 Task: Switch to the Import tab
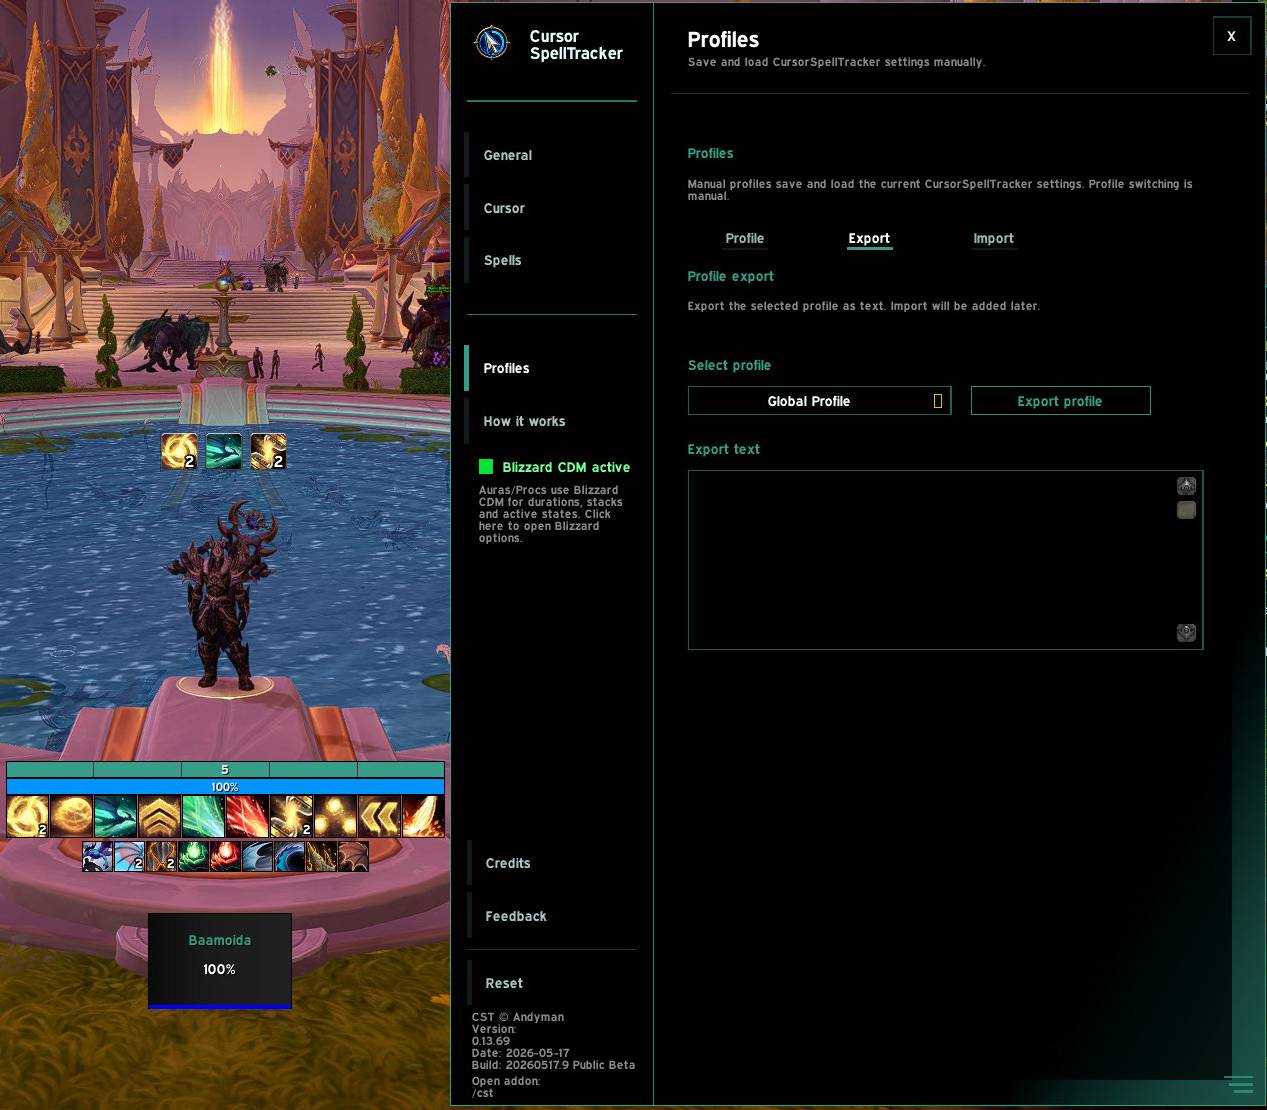point(993,238)
